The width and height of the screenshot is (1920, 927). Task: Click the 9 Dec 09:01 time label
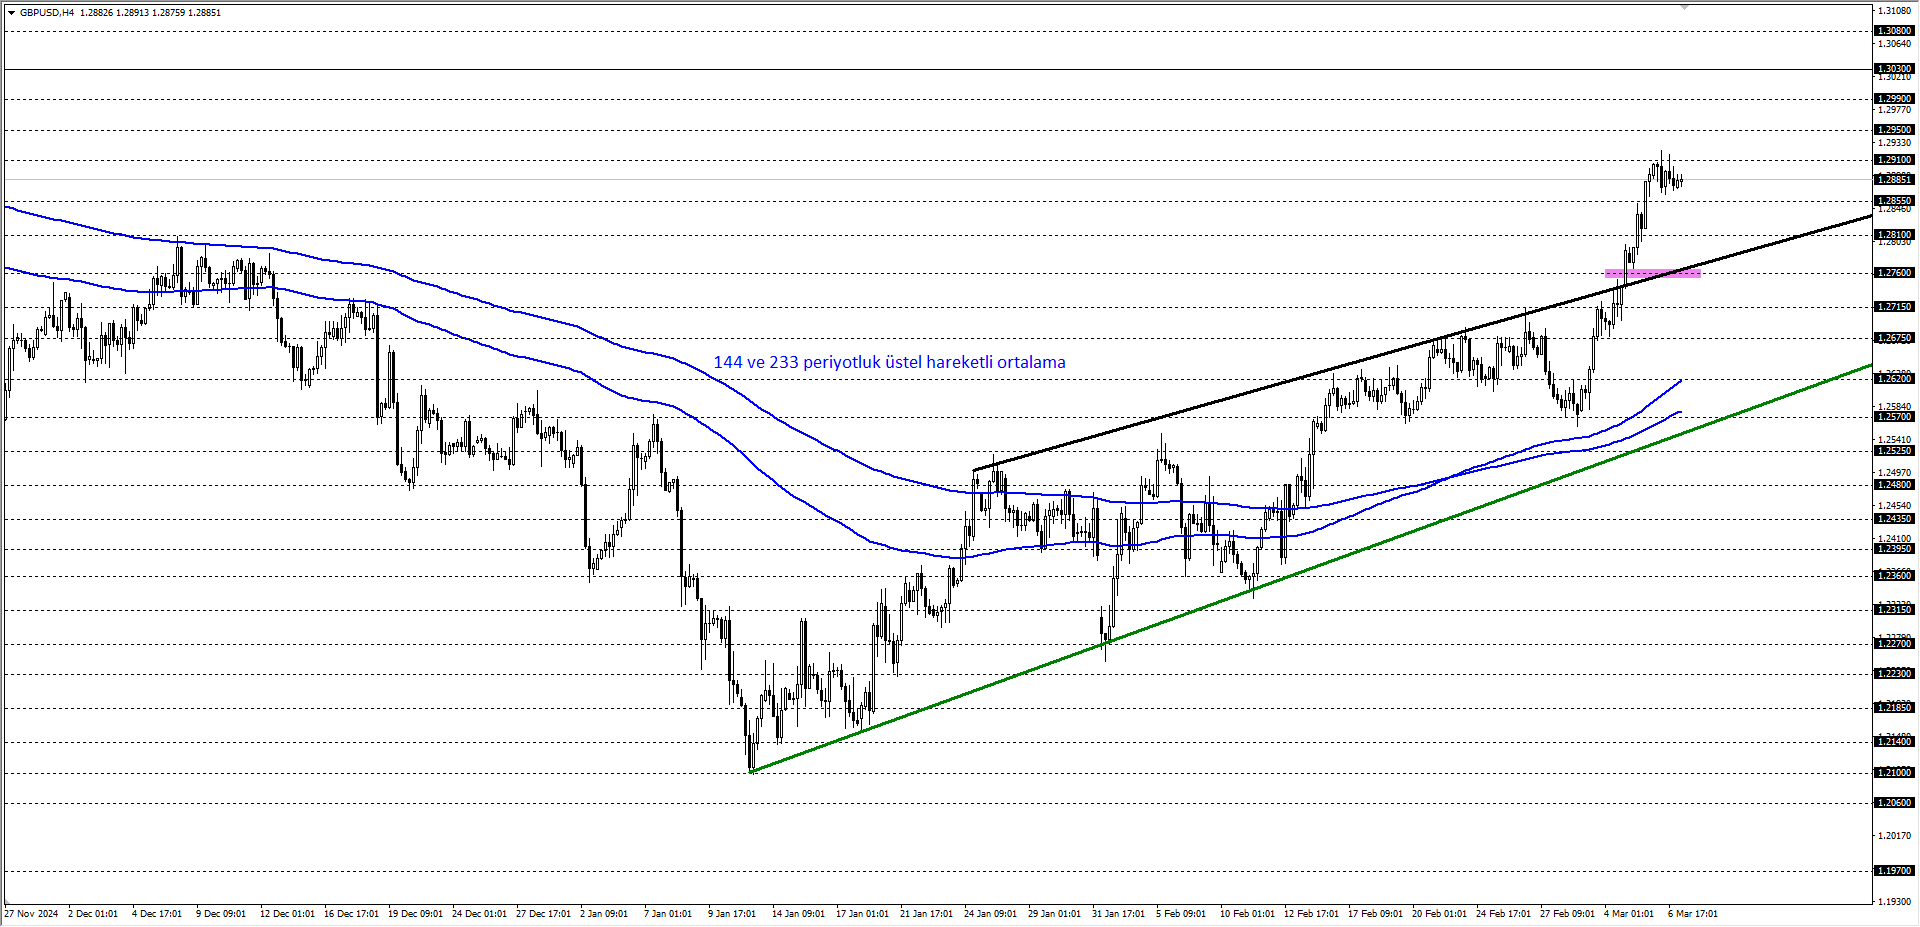click(x=221, y=914)
